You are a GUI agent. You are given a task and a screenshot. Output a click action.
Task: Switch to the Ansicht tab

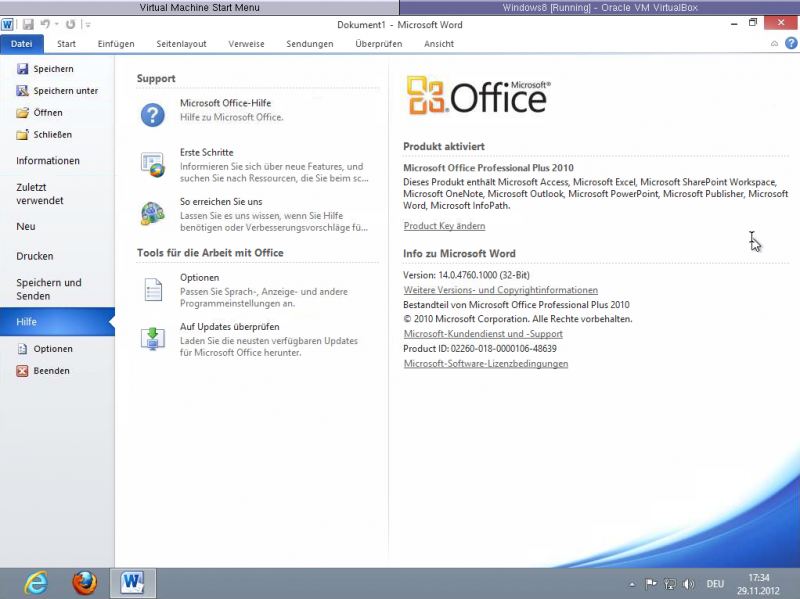(x=439, y=44)
